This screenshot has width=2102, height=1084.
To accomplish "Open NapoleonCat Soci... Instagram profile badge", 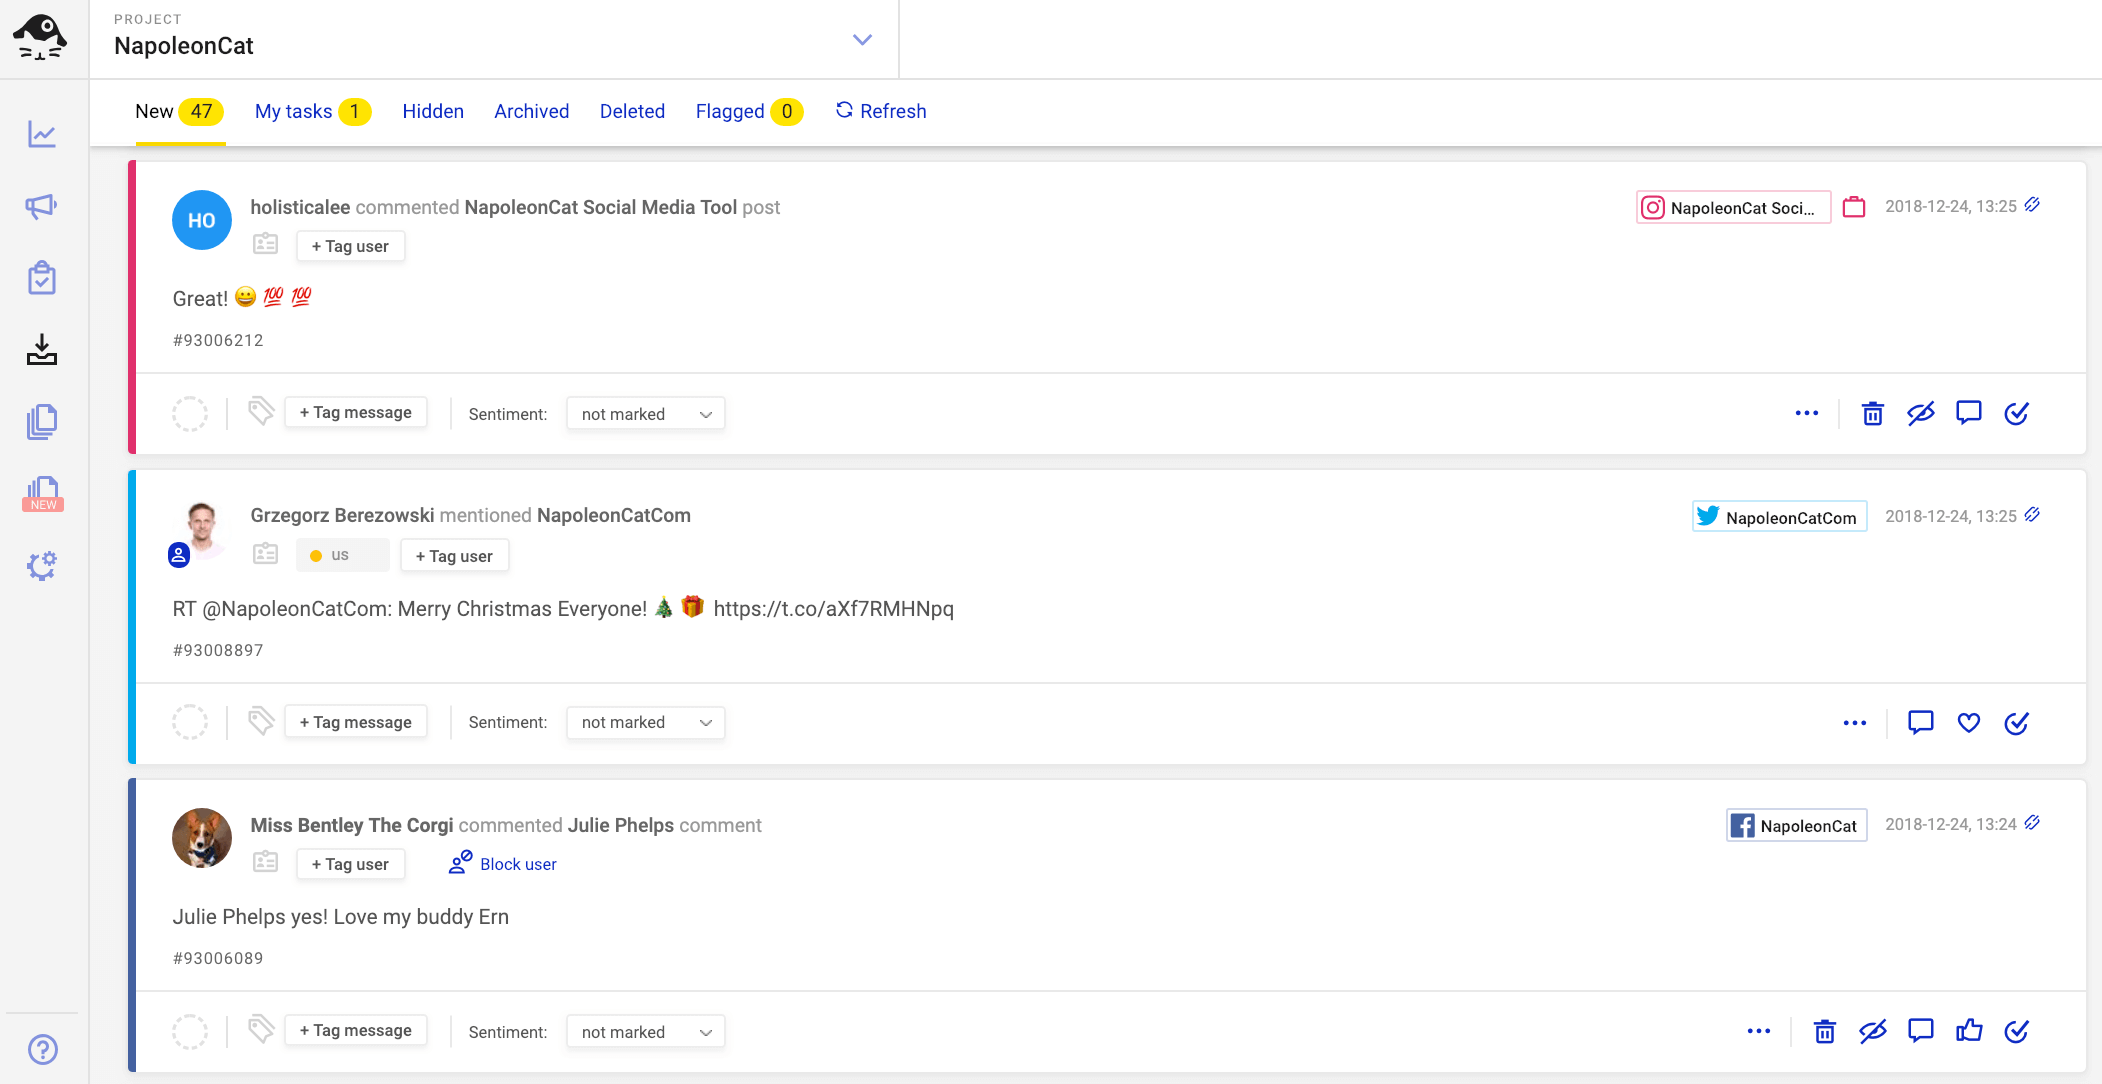I will [x=1733, y=207].
